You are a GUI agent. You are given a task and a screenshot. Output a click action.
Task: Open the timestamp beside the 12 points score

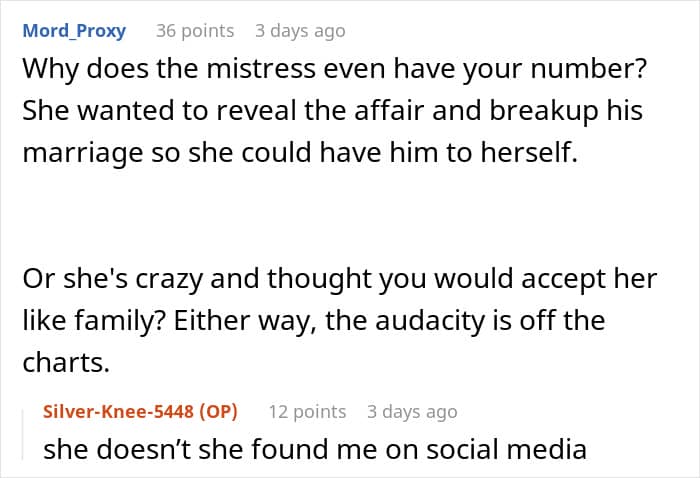pyautogui.click(x=411, y=411)
